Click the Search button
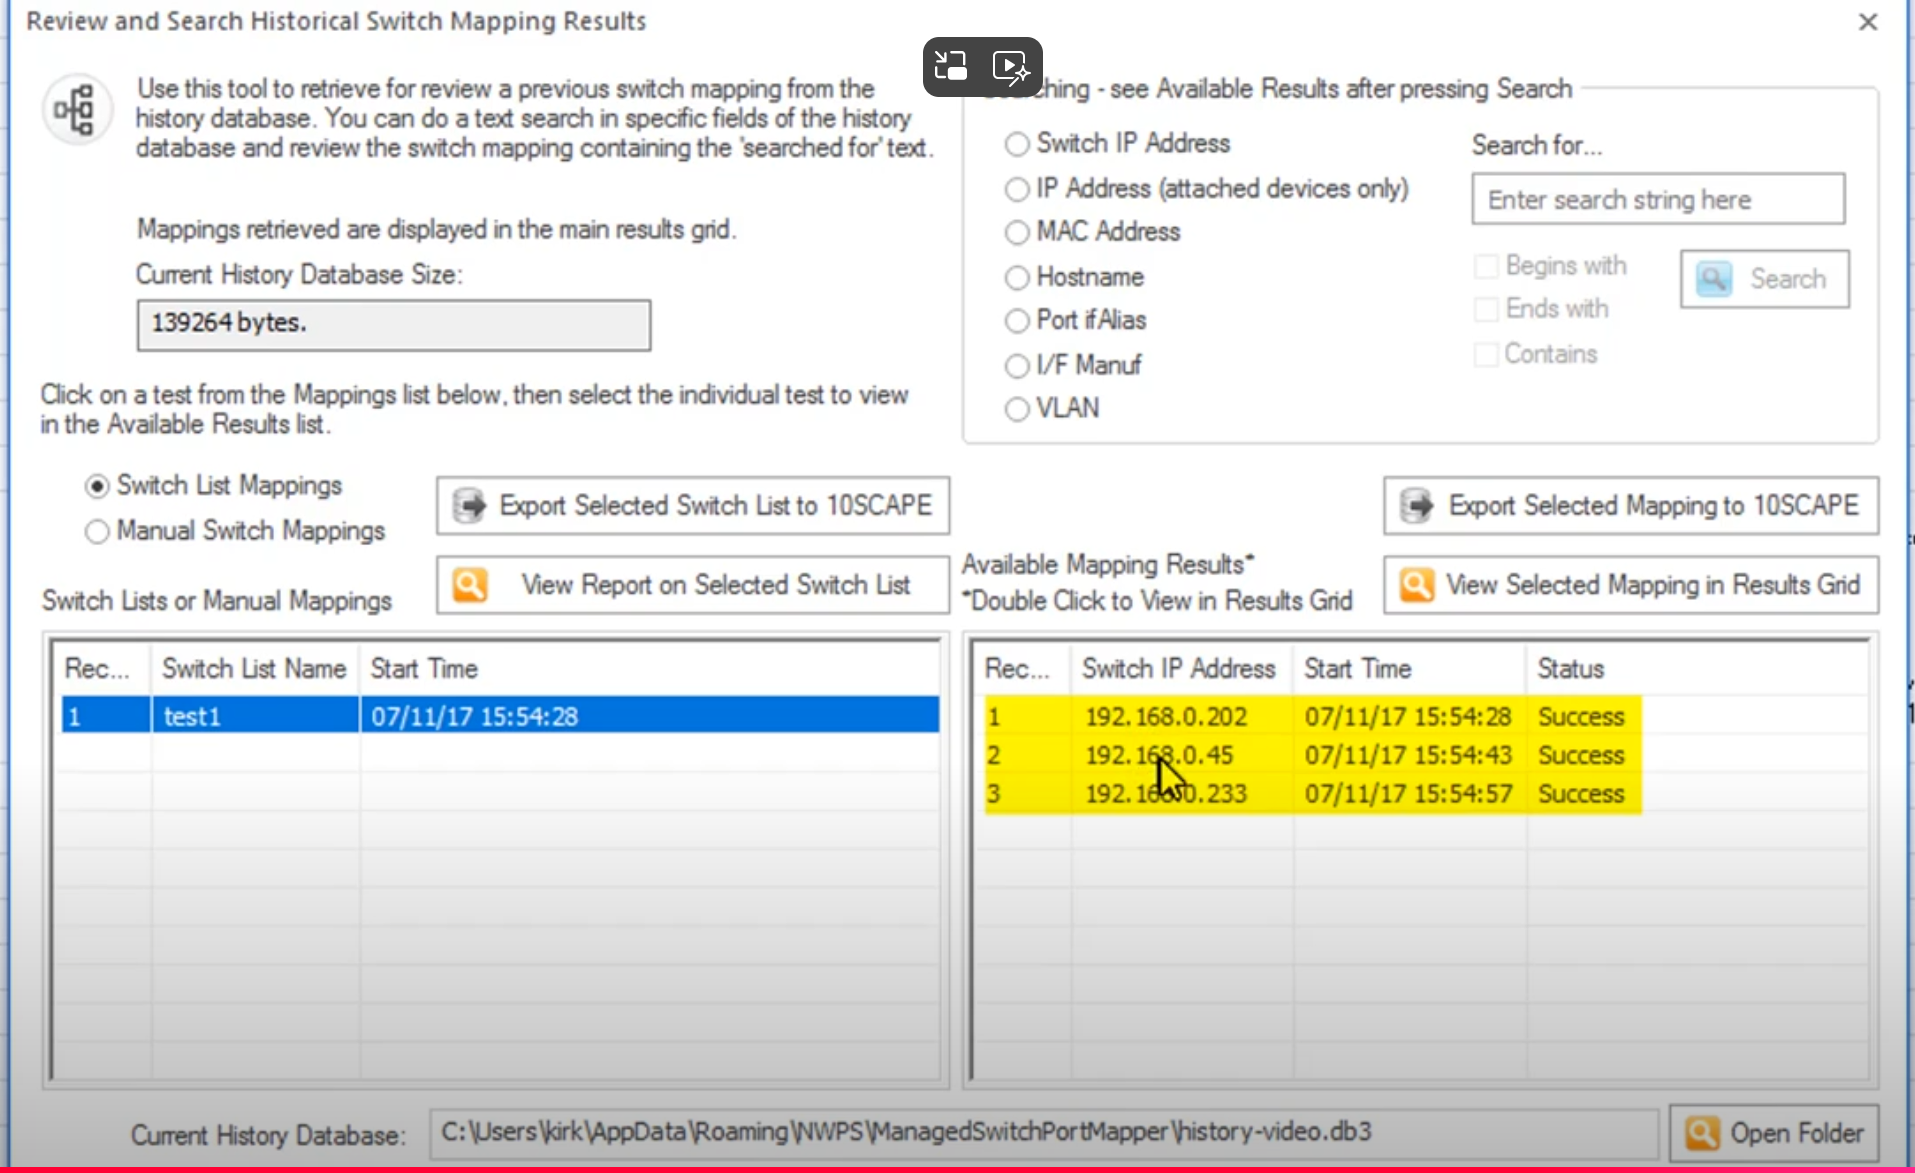 (1765, 279)
